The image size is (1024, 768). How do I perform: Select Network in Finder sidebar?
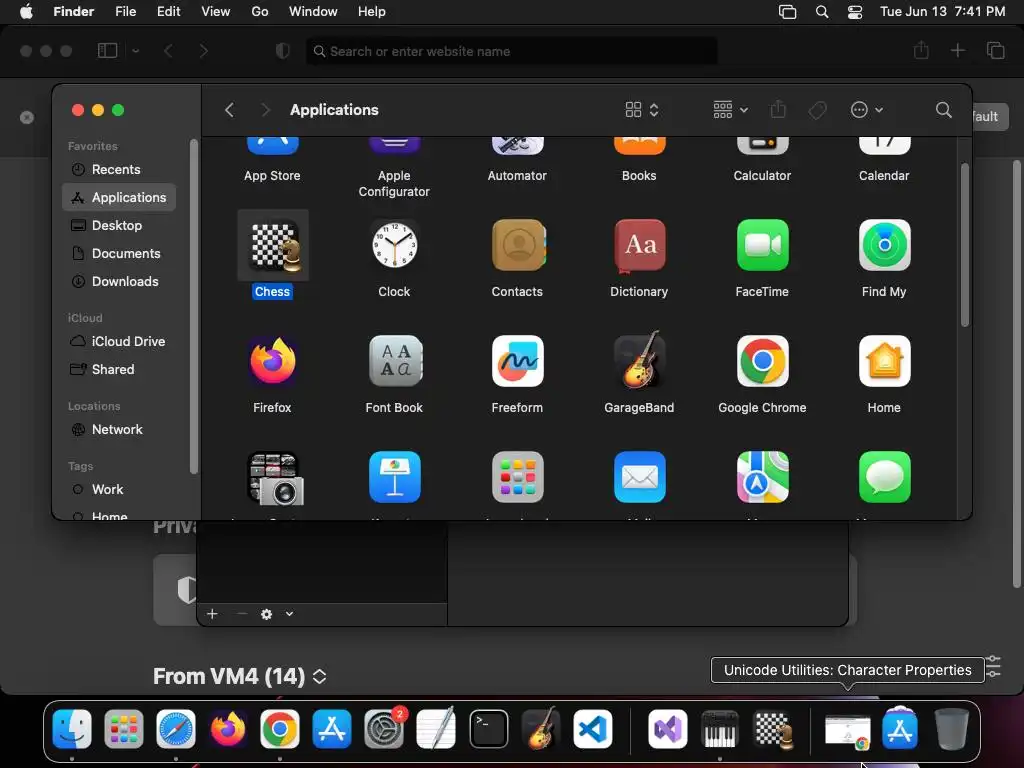(119, 430)
